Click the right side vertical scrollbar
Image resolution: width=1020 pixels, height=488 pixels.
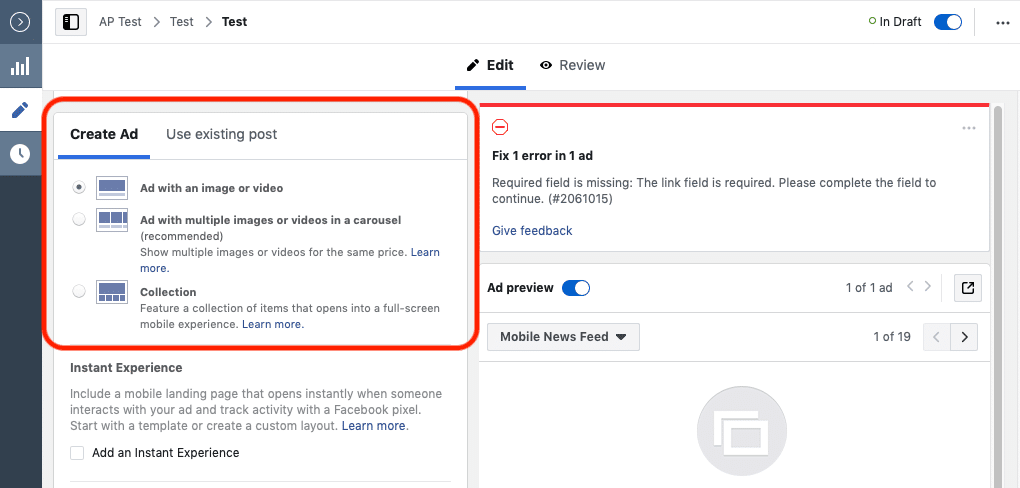999,295
